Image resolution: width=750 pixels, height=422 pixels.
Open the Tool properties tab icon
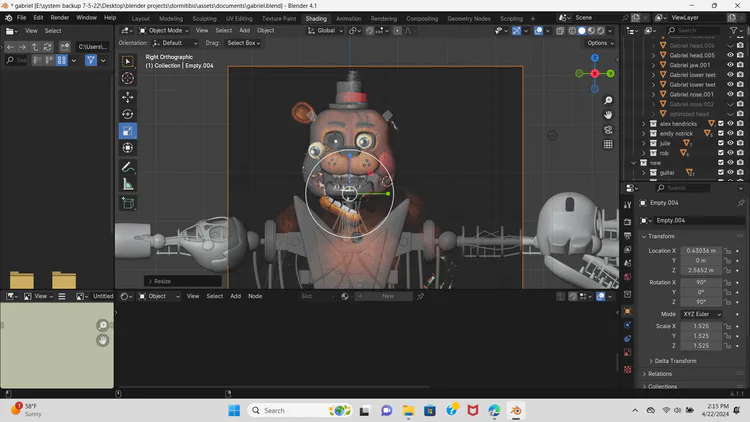[x=628, y=205]
